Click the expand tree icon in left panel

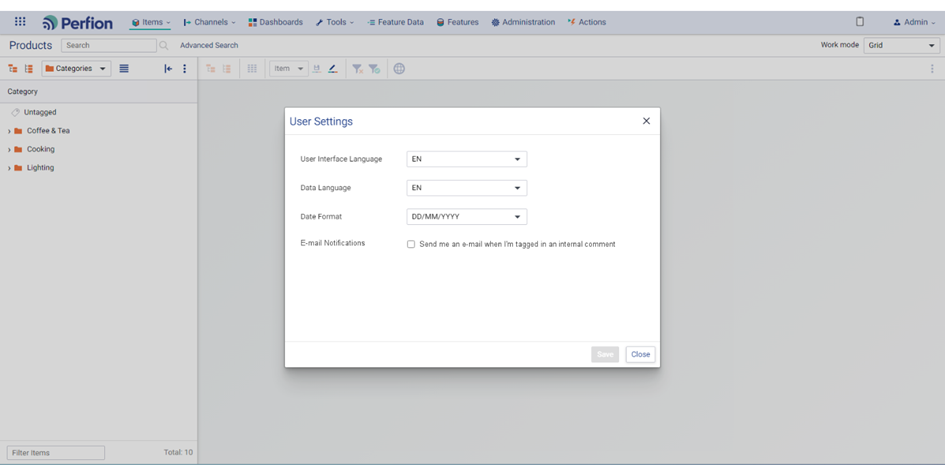coord(13,69)
